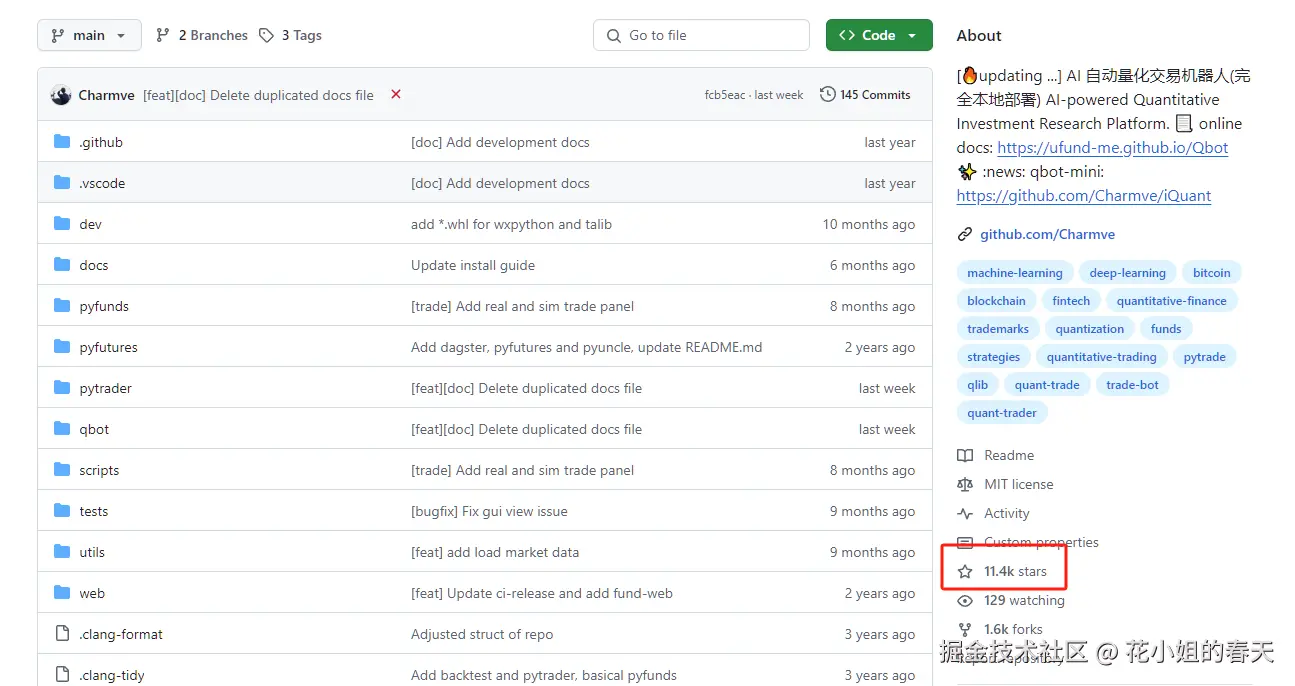1295x686 pixels.
Task: Open the github.com/Charmve/iQuant link
Action: (x=1084, y=196)
